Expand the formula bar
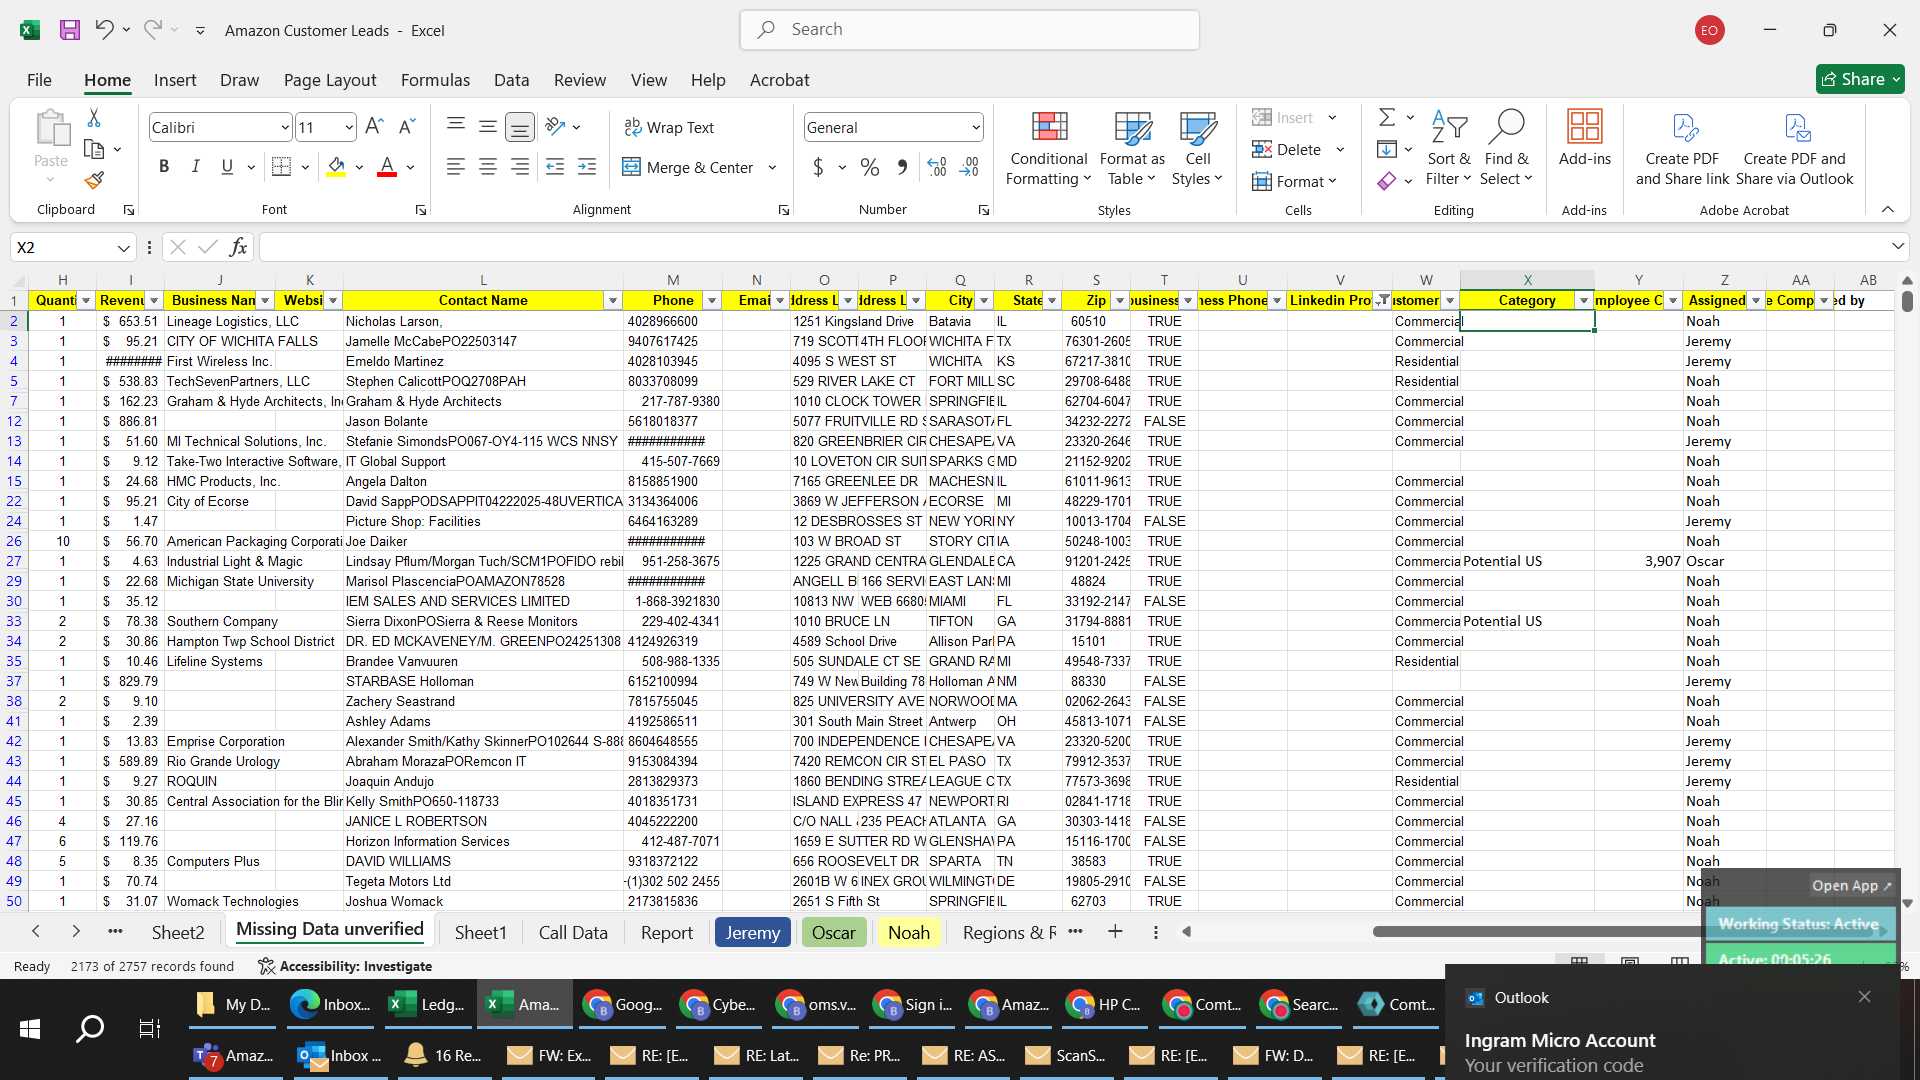This screenshot has width=1920, height=1080. click(x=1897, y=246)
